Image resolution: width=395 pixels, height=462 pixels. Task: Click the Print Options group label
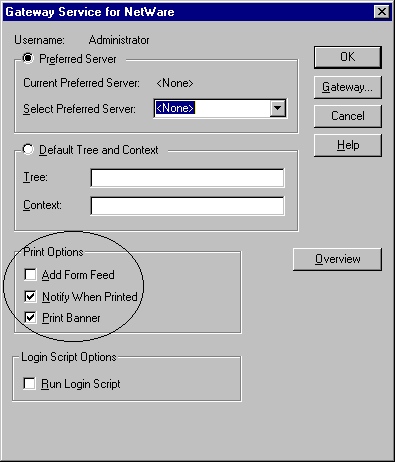[x=53, y=252]
